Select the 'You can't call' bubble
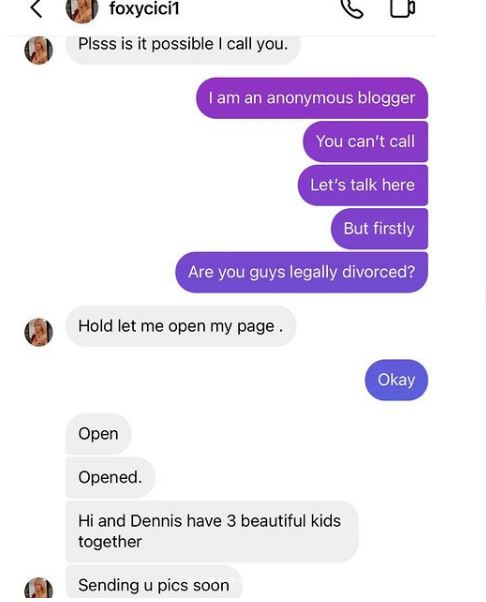 (365, 141)
